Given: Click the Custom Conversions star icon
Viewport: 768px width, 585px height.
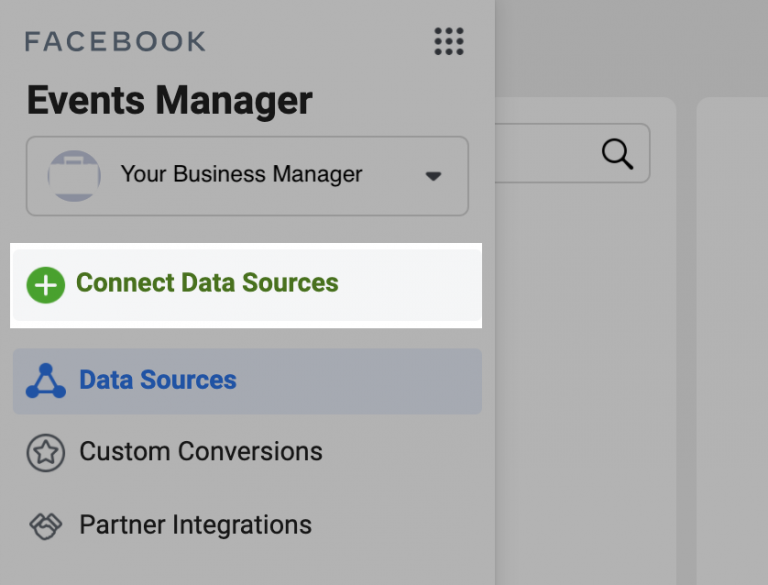Looking at the screenshot, I should 46,452.
